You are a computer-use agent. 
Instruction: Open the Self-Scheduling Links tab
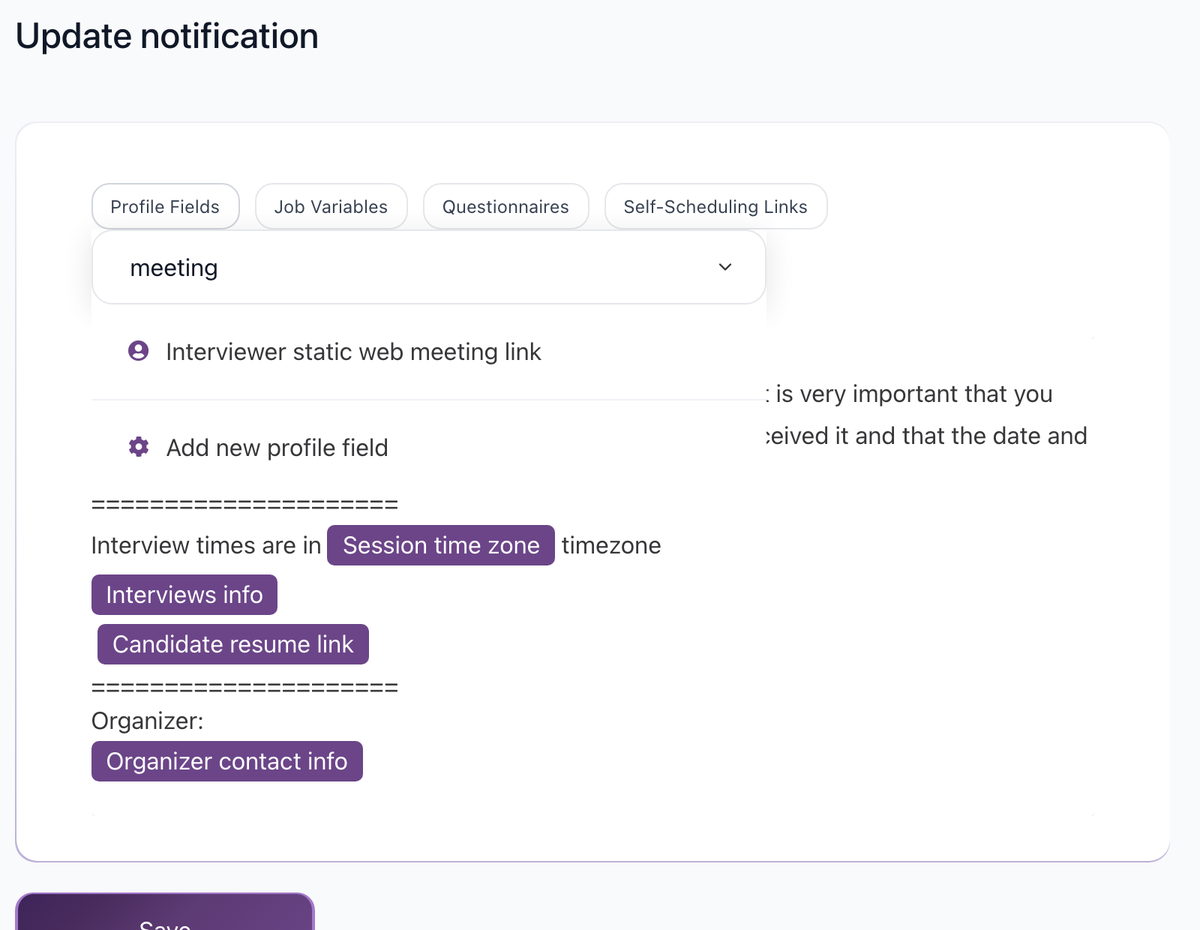coord(715,207)
